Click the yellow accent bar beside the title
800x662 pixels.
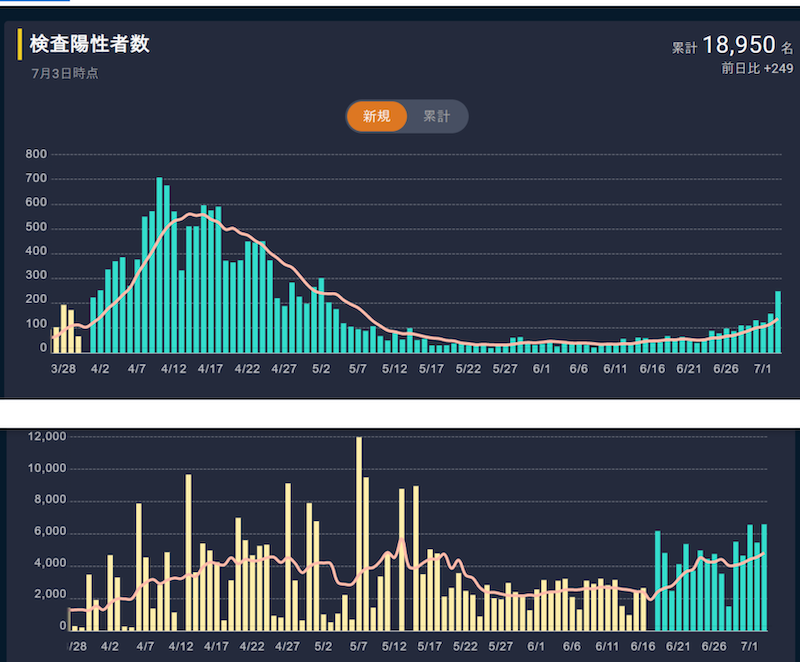pos(20,44)
